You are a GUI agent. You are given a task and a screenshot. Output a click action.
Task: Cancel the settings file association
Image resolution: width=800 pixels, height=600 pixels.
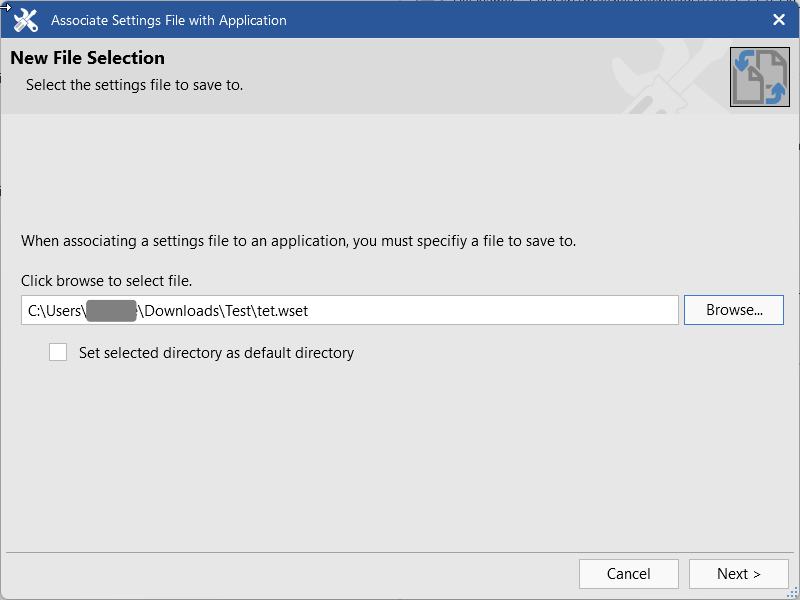point(628,574)
